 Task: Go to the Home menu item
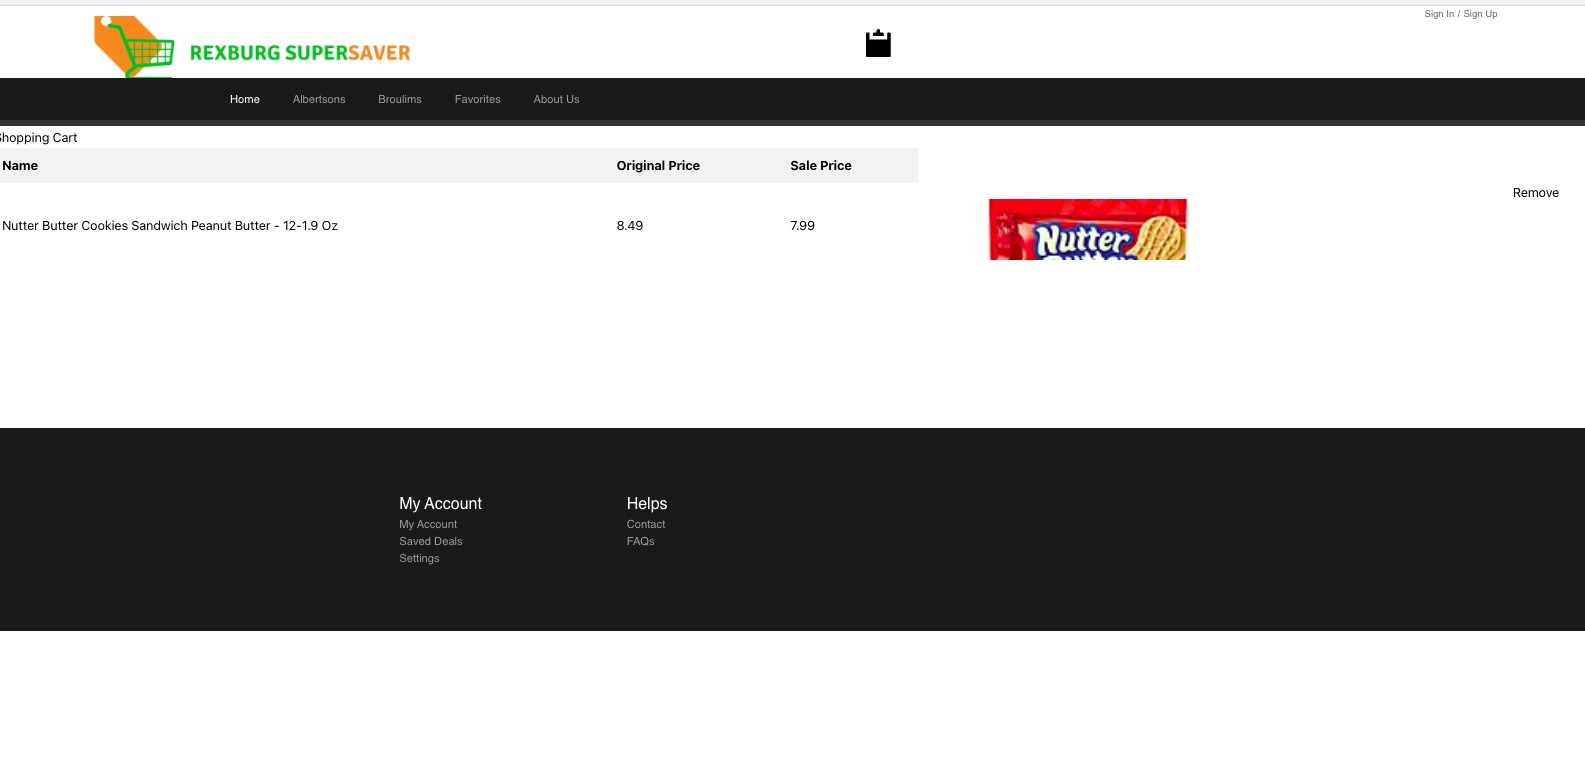(x=245, y=99)
